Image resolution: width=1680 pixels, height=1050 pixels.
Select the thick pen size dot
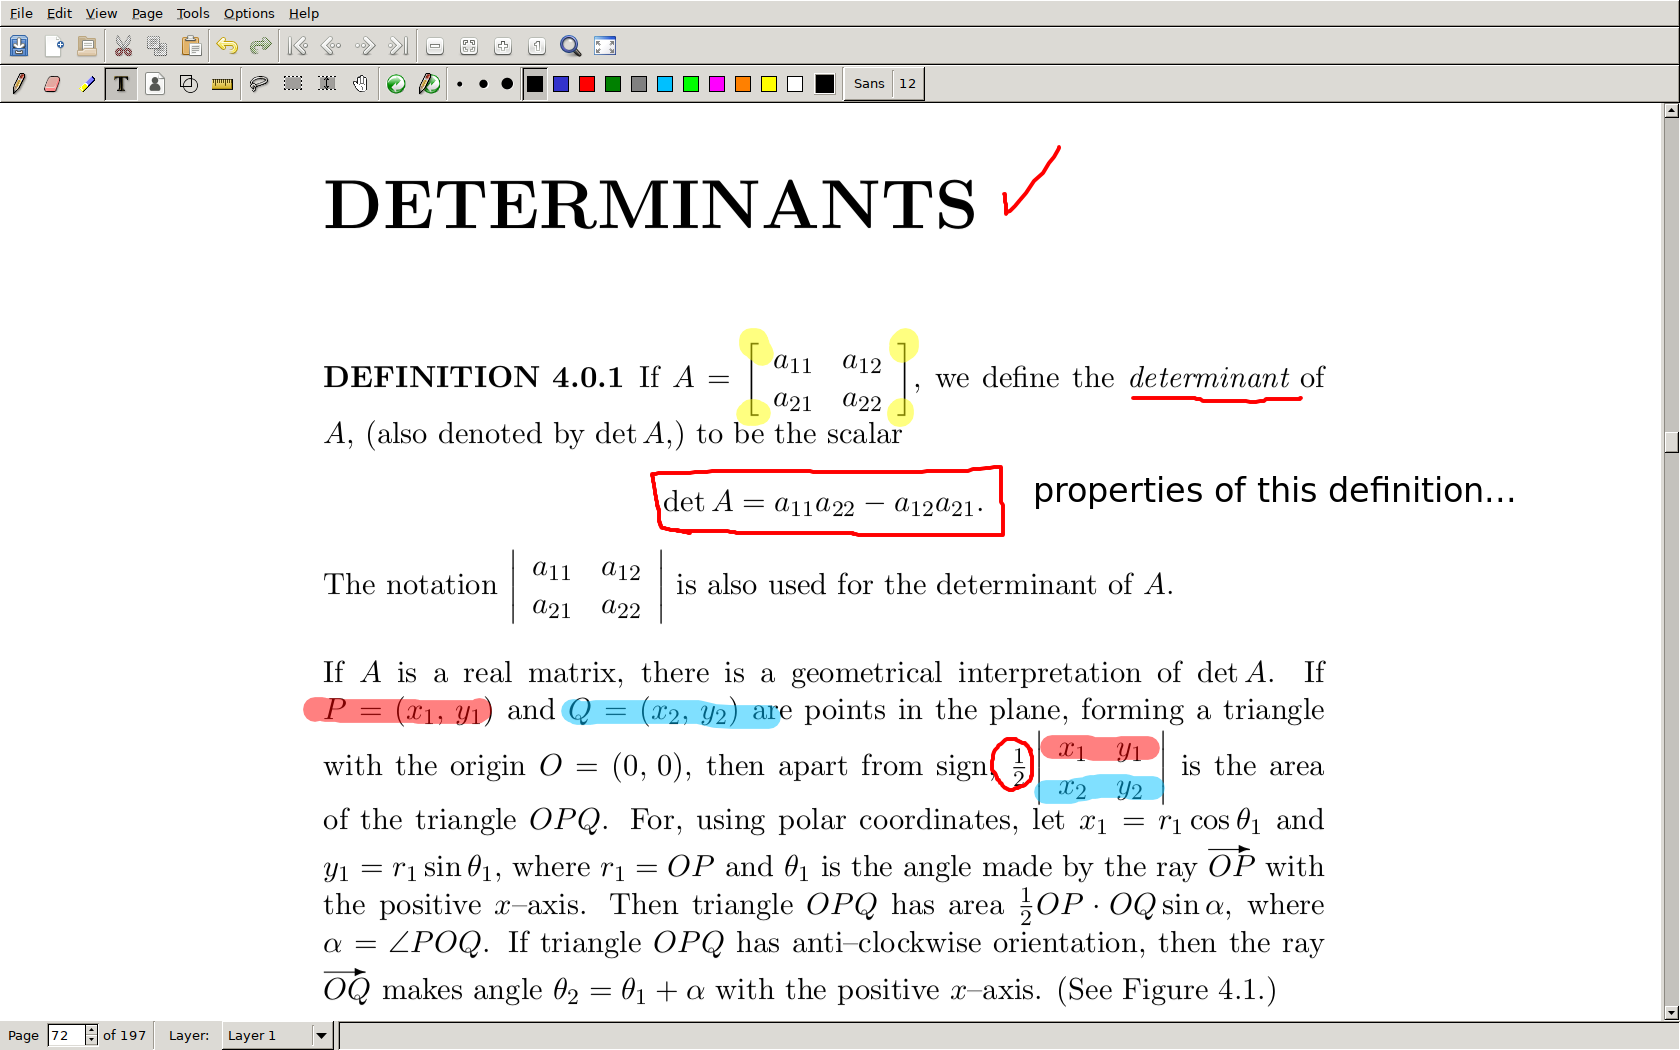tap(507, 84)
